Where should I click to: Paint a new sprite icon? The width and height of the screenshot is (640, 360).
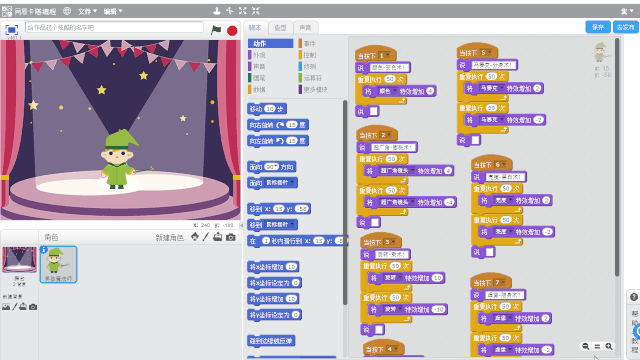206,237
